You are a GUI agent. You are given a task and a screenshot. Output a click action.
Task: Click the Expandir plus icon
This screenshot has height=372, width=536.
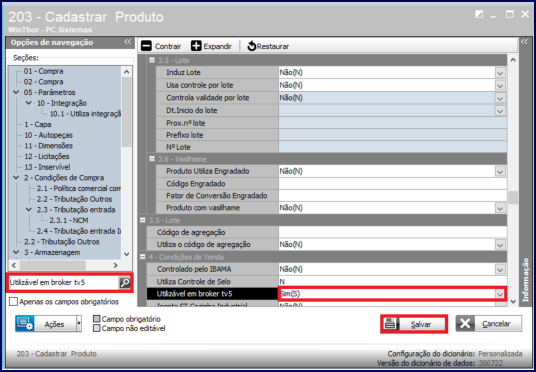(x=196, y=46)
